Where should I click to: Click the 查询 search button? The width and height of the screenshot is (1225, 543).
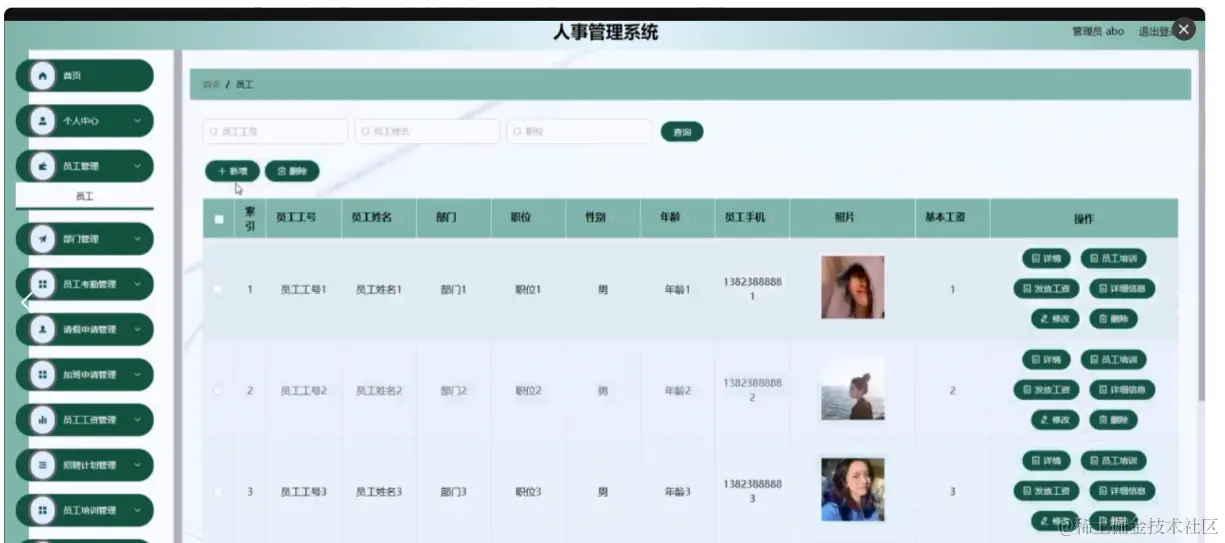[x=682, y=132]
